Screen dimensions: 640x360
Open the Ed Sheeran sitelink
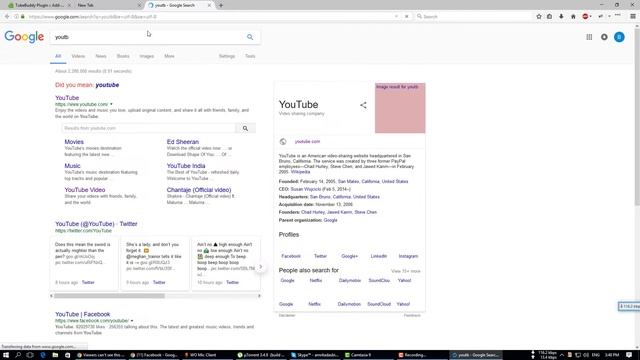tap(182, 142)
